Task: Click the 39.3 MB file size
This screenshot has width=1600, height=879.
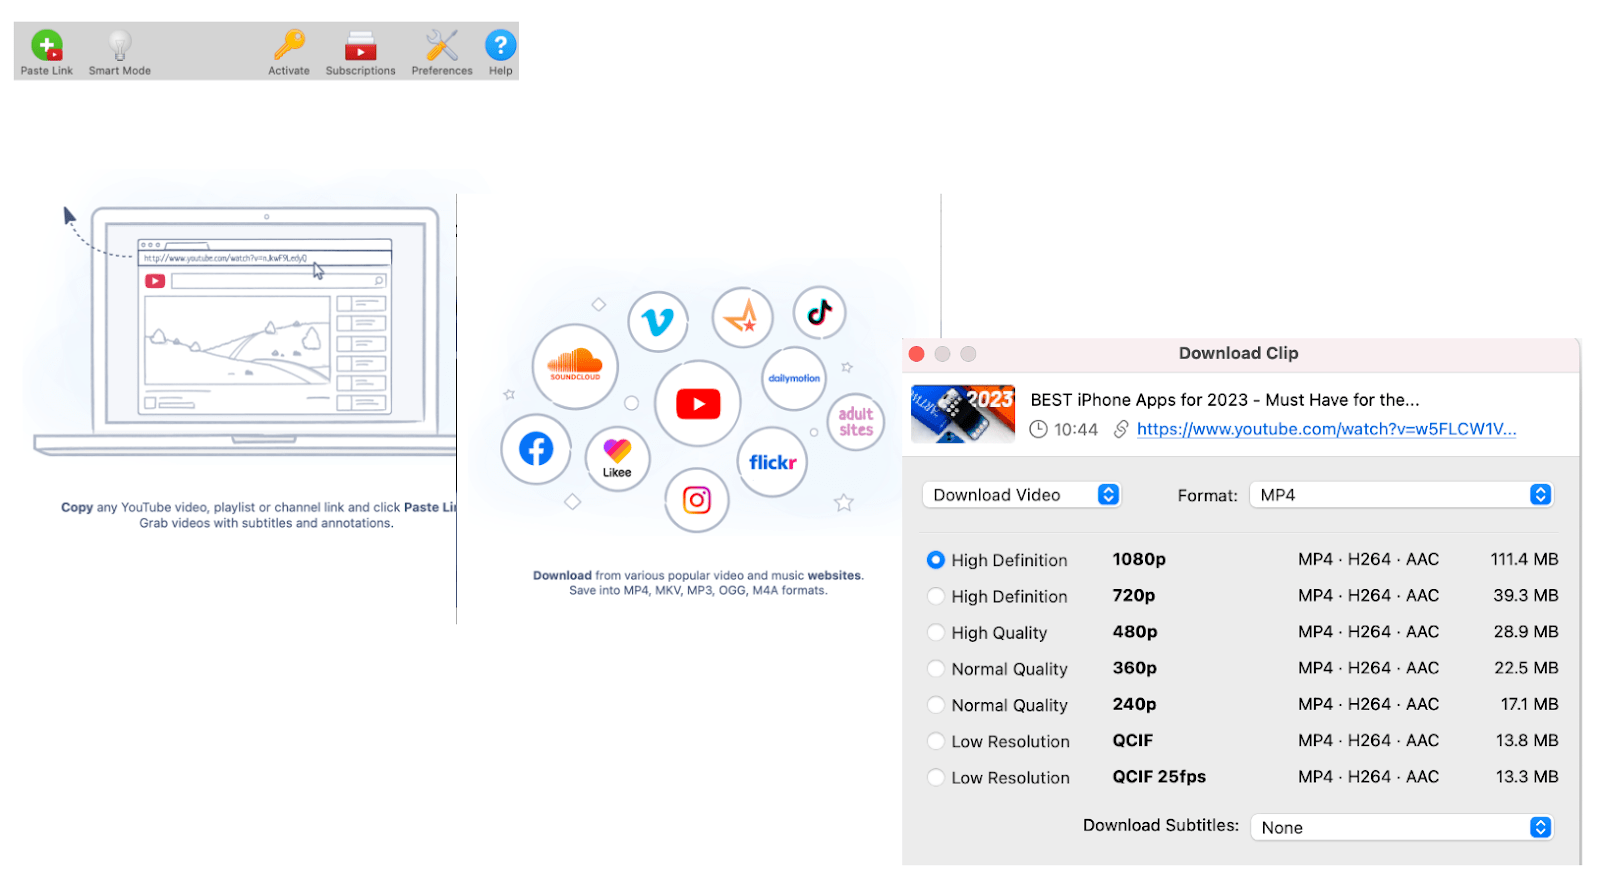Action: point(1526,596)
